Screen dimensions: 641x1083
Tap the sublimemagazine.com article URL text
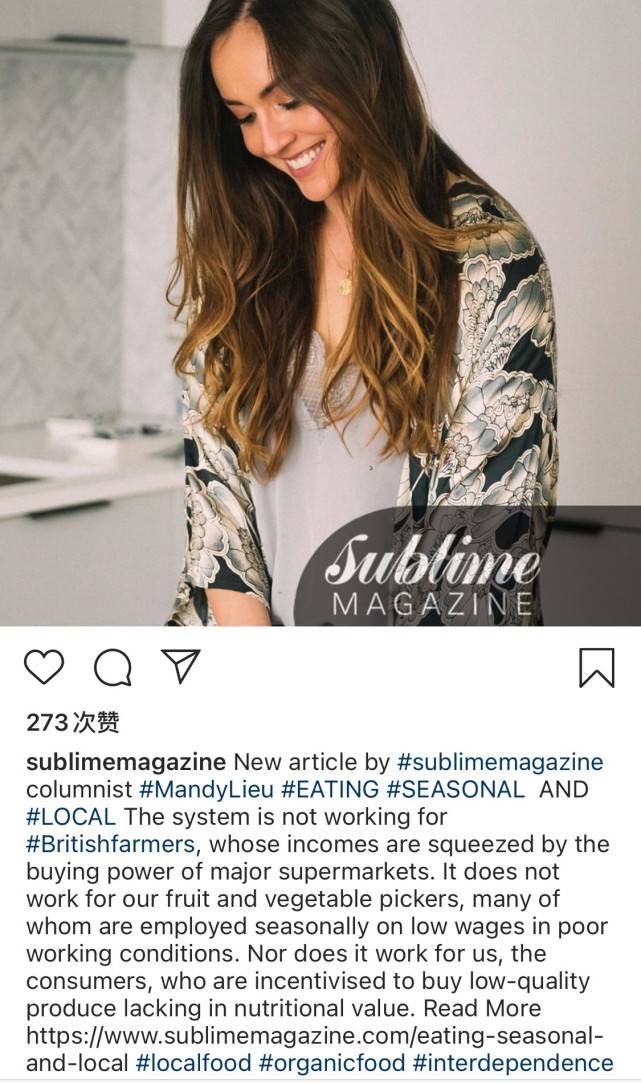pos(315,1048)
